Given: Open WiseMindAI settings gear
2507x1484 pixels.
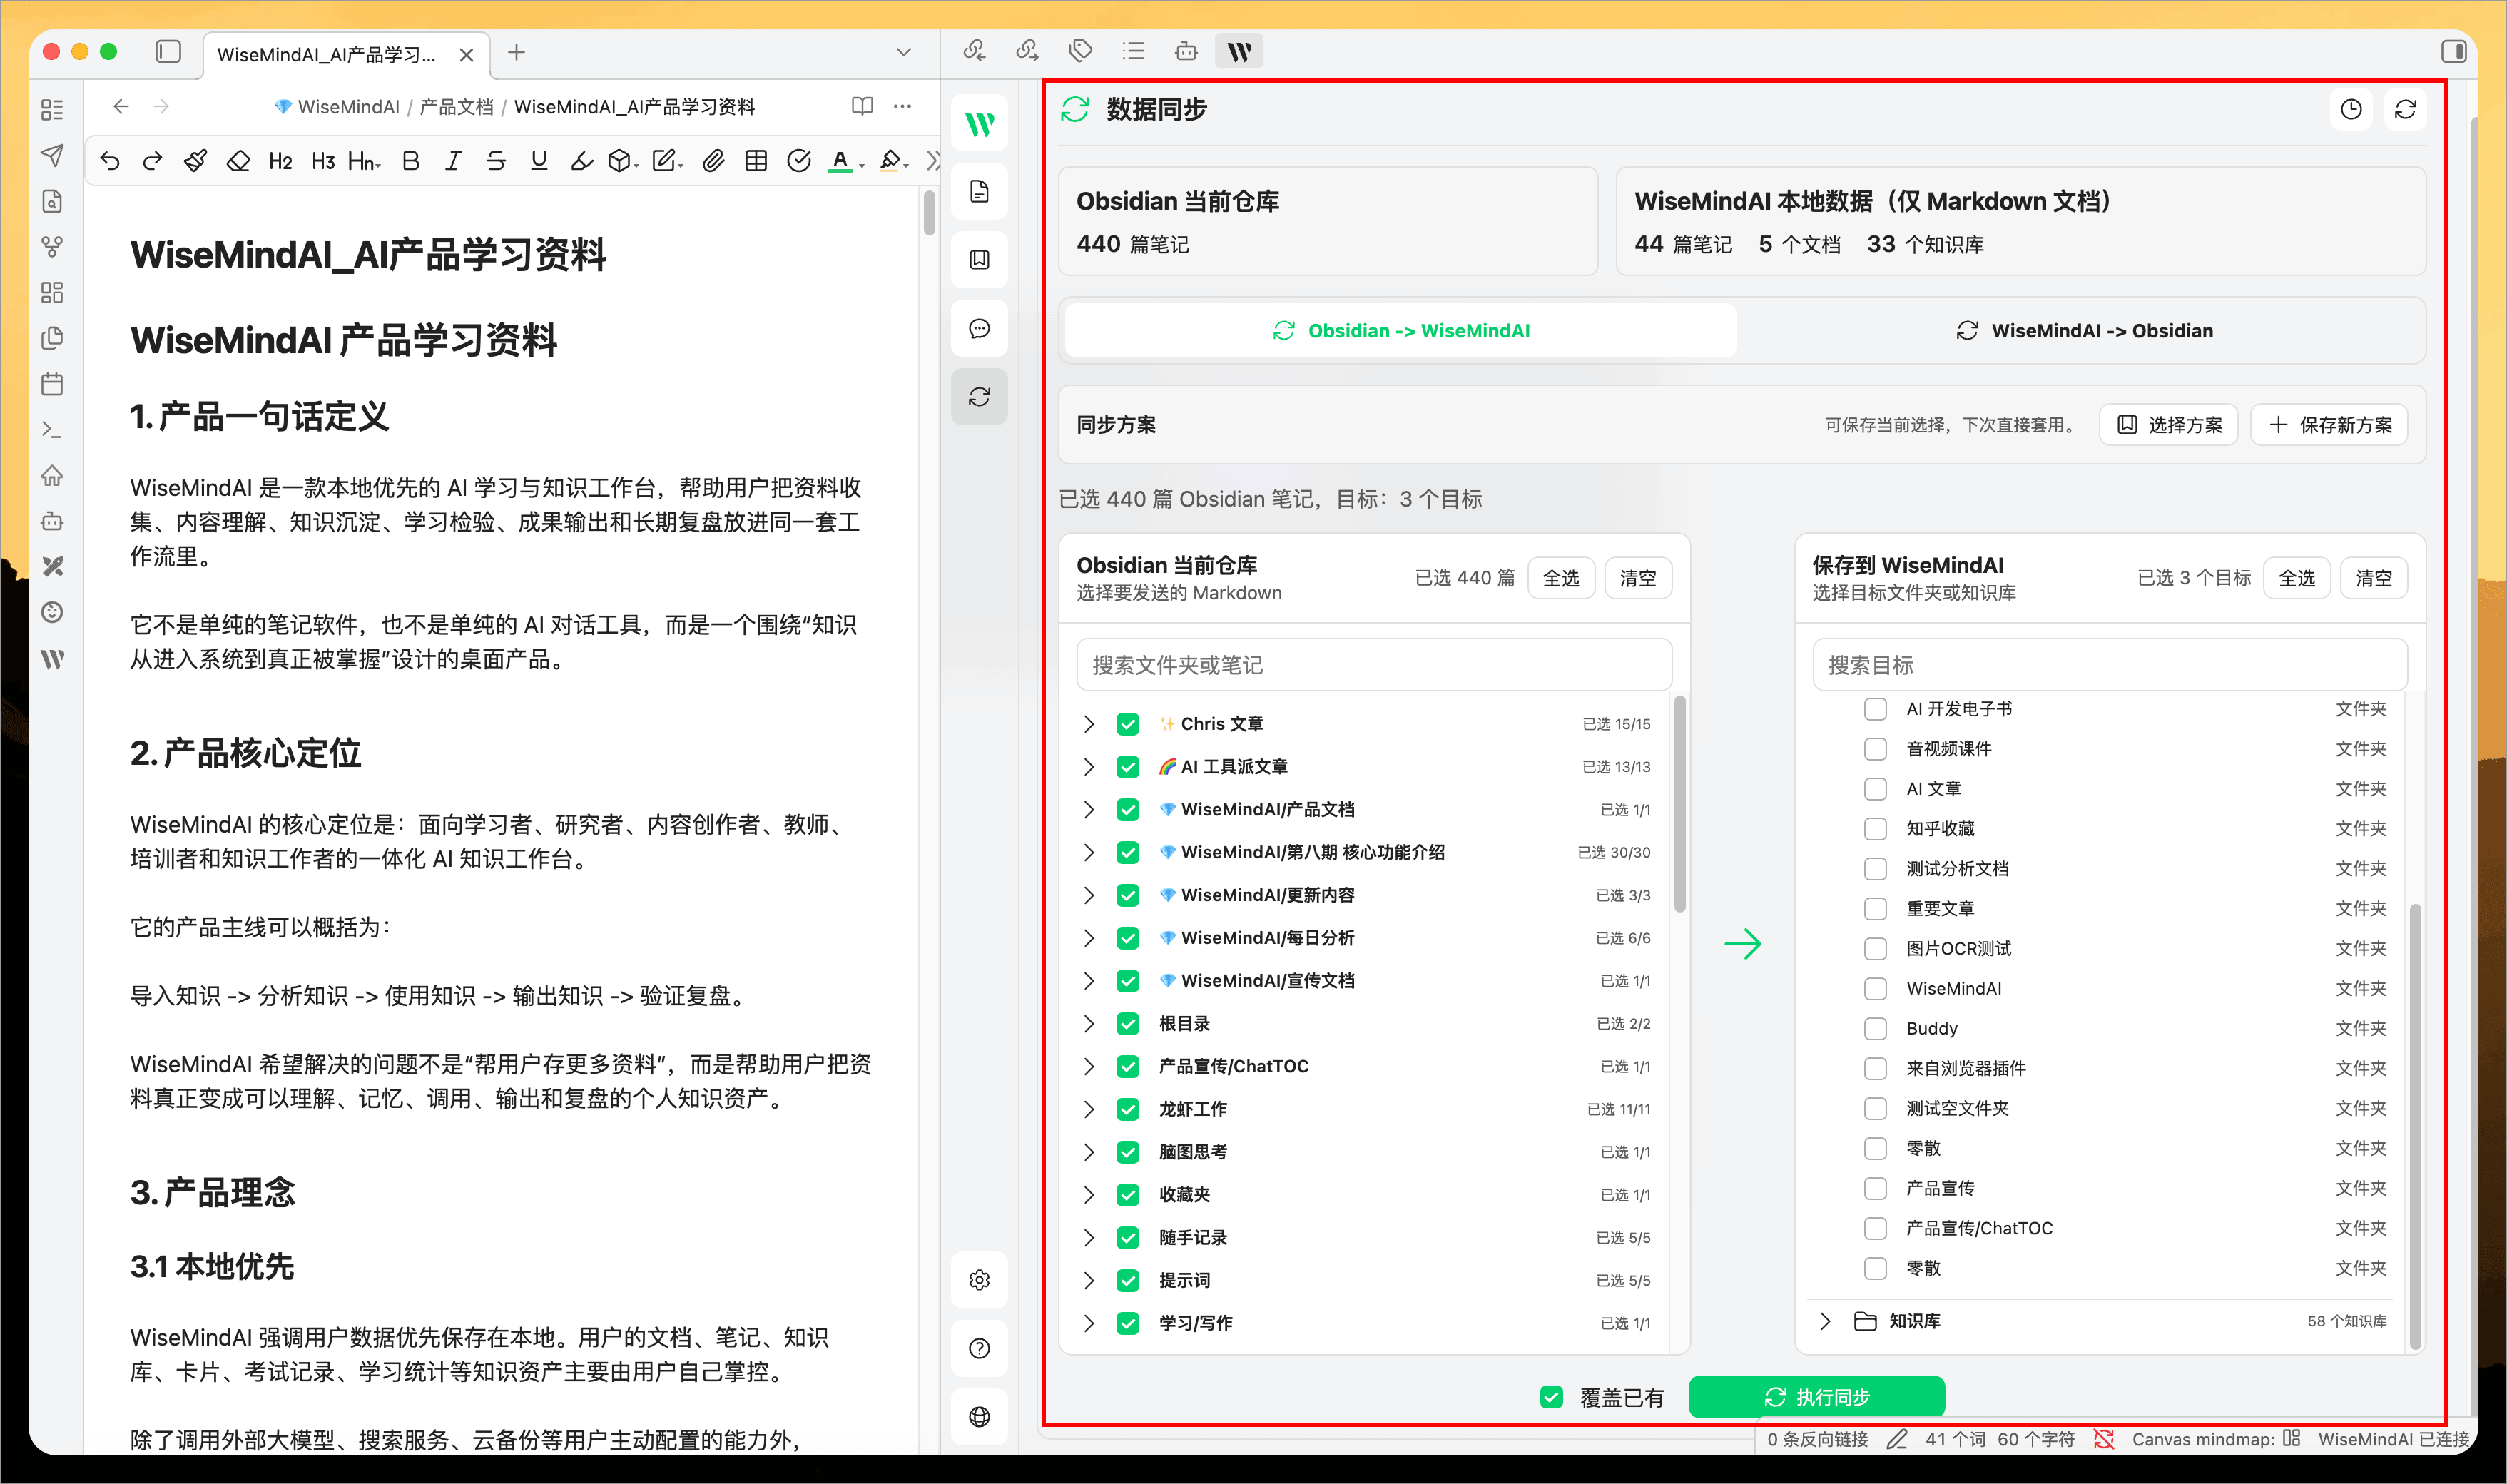Looking at the screenshot, I should point(979,1280).
